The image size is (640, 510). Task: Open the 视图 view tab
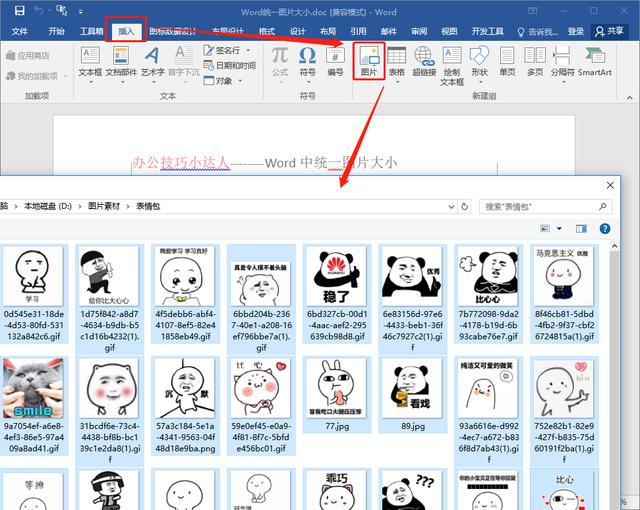pyautogui.click(x=449, y=31)
